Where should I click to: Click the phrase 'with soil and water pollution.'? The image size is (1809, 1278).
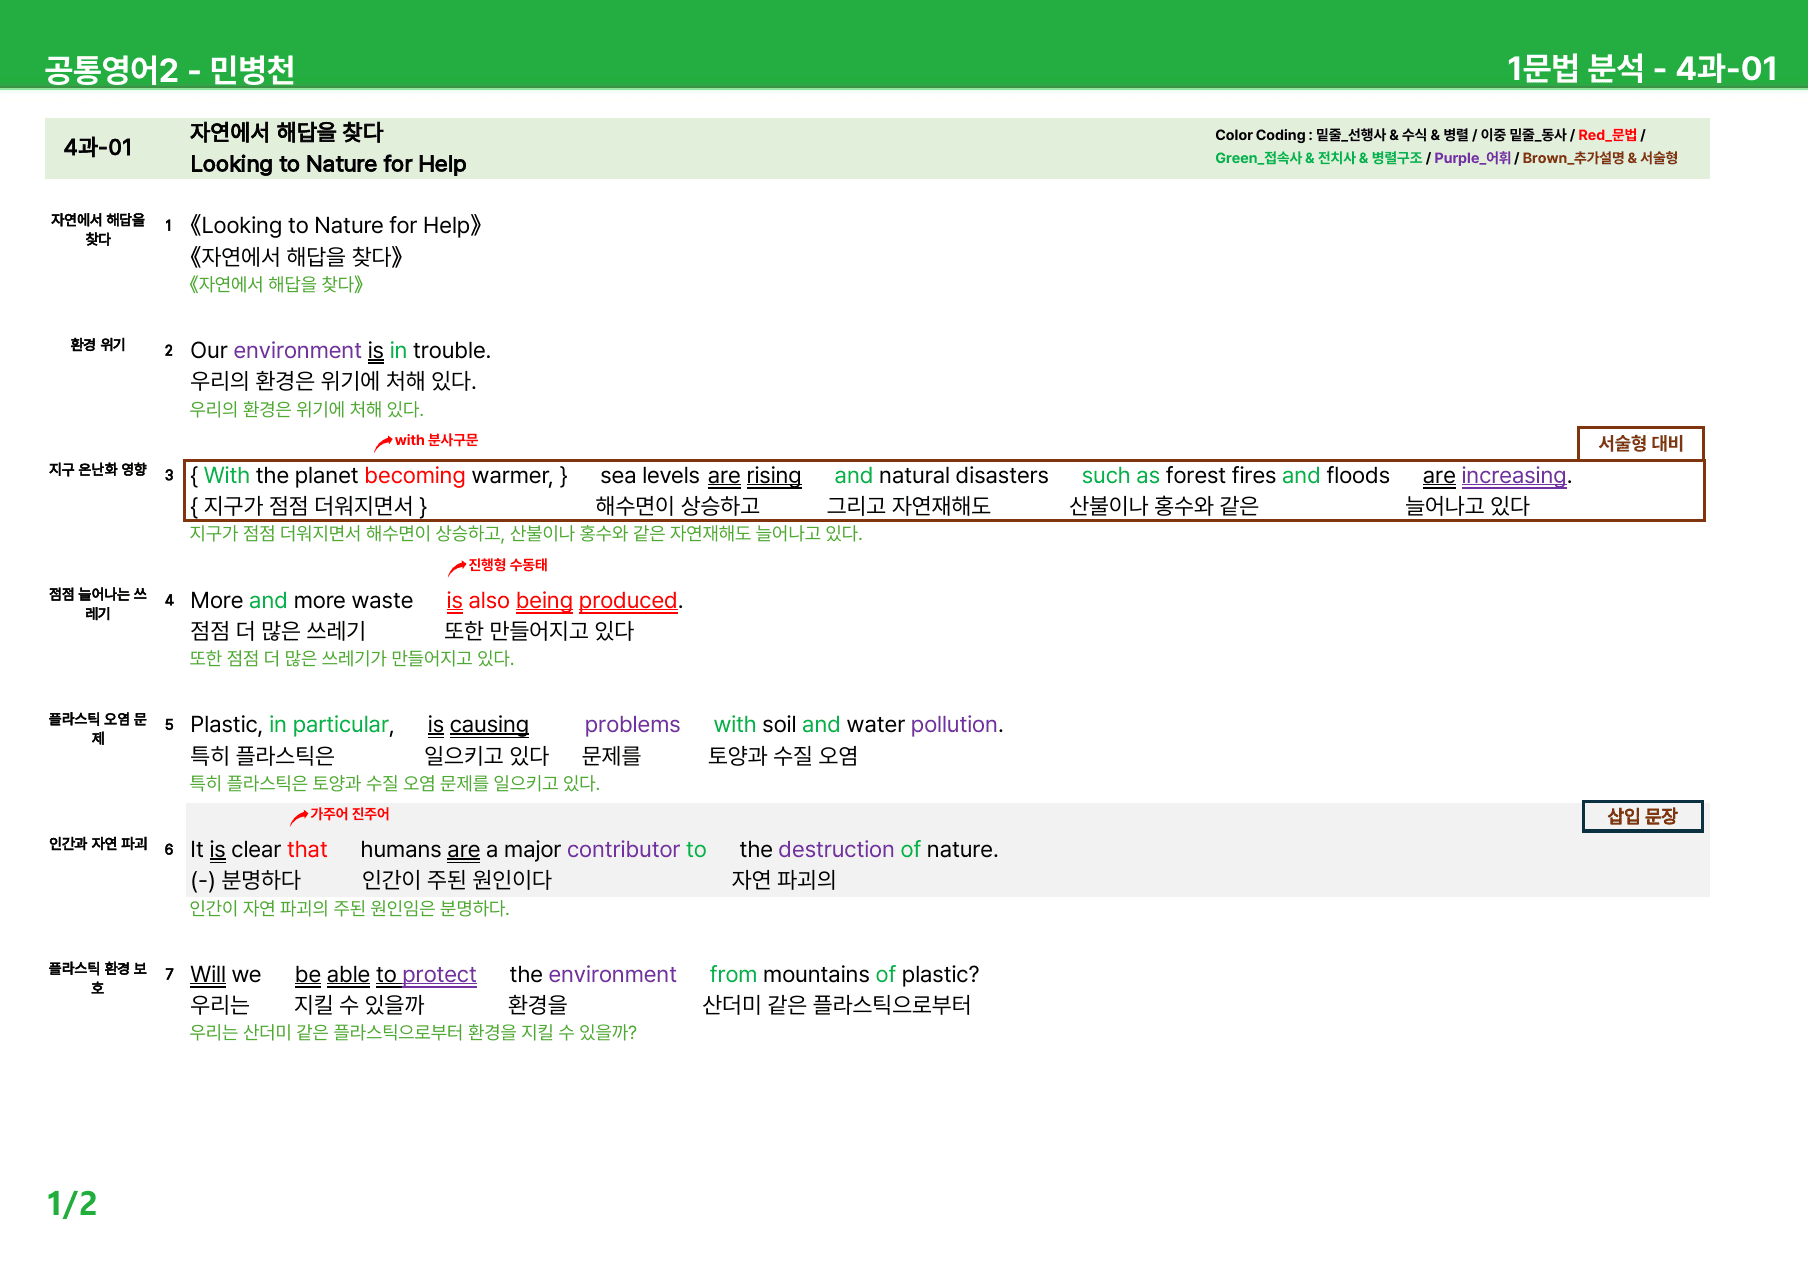(858, 725)
